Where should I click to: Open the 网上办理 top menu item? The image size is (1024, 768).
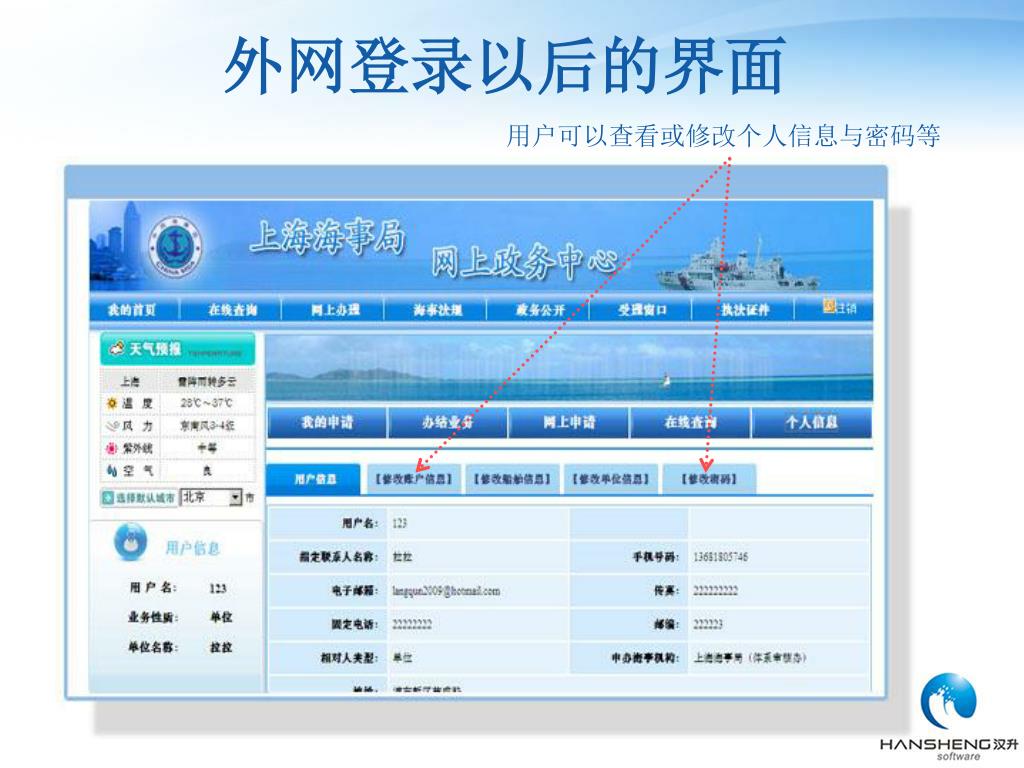(336, 310)
